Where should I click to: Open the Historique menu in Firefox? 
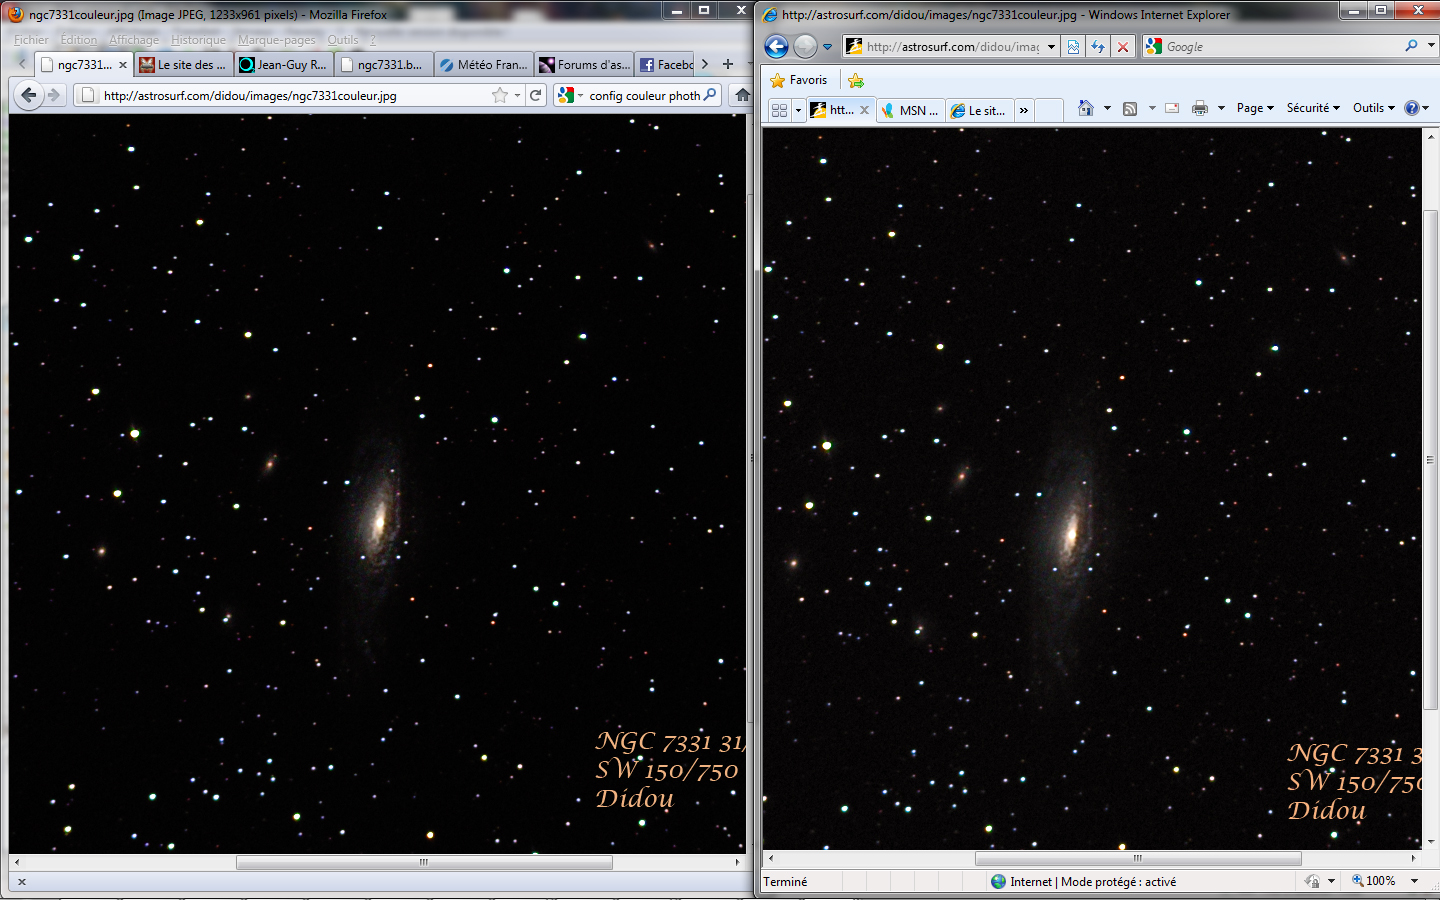click(198, 40)
